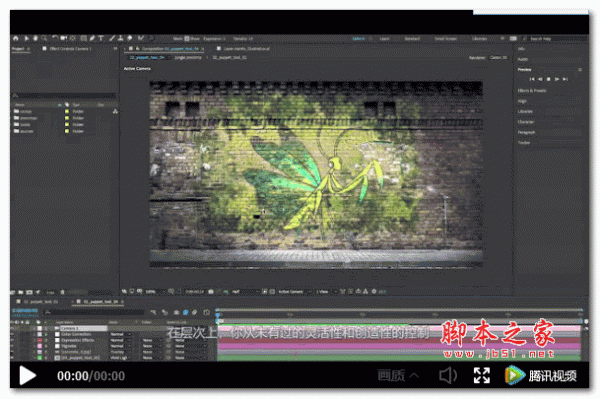
Task: Move the timeline current-time indicator
Action: [218, 315]
